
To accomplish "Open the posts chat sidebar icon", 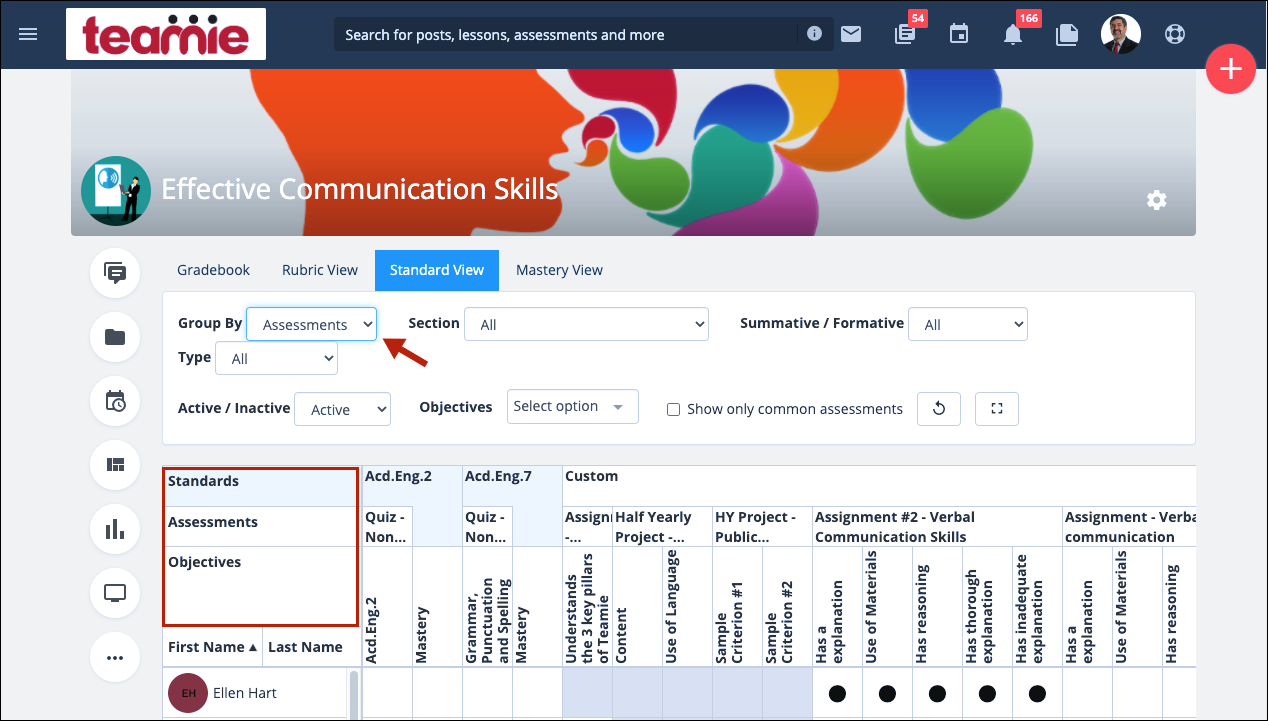I will [x=115, y=273].
